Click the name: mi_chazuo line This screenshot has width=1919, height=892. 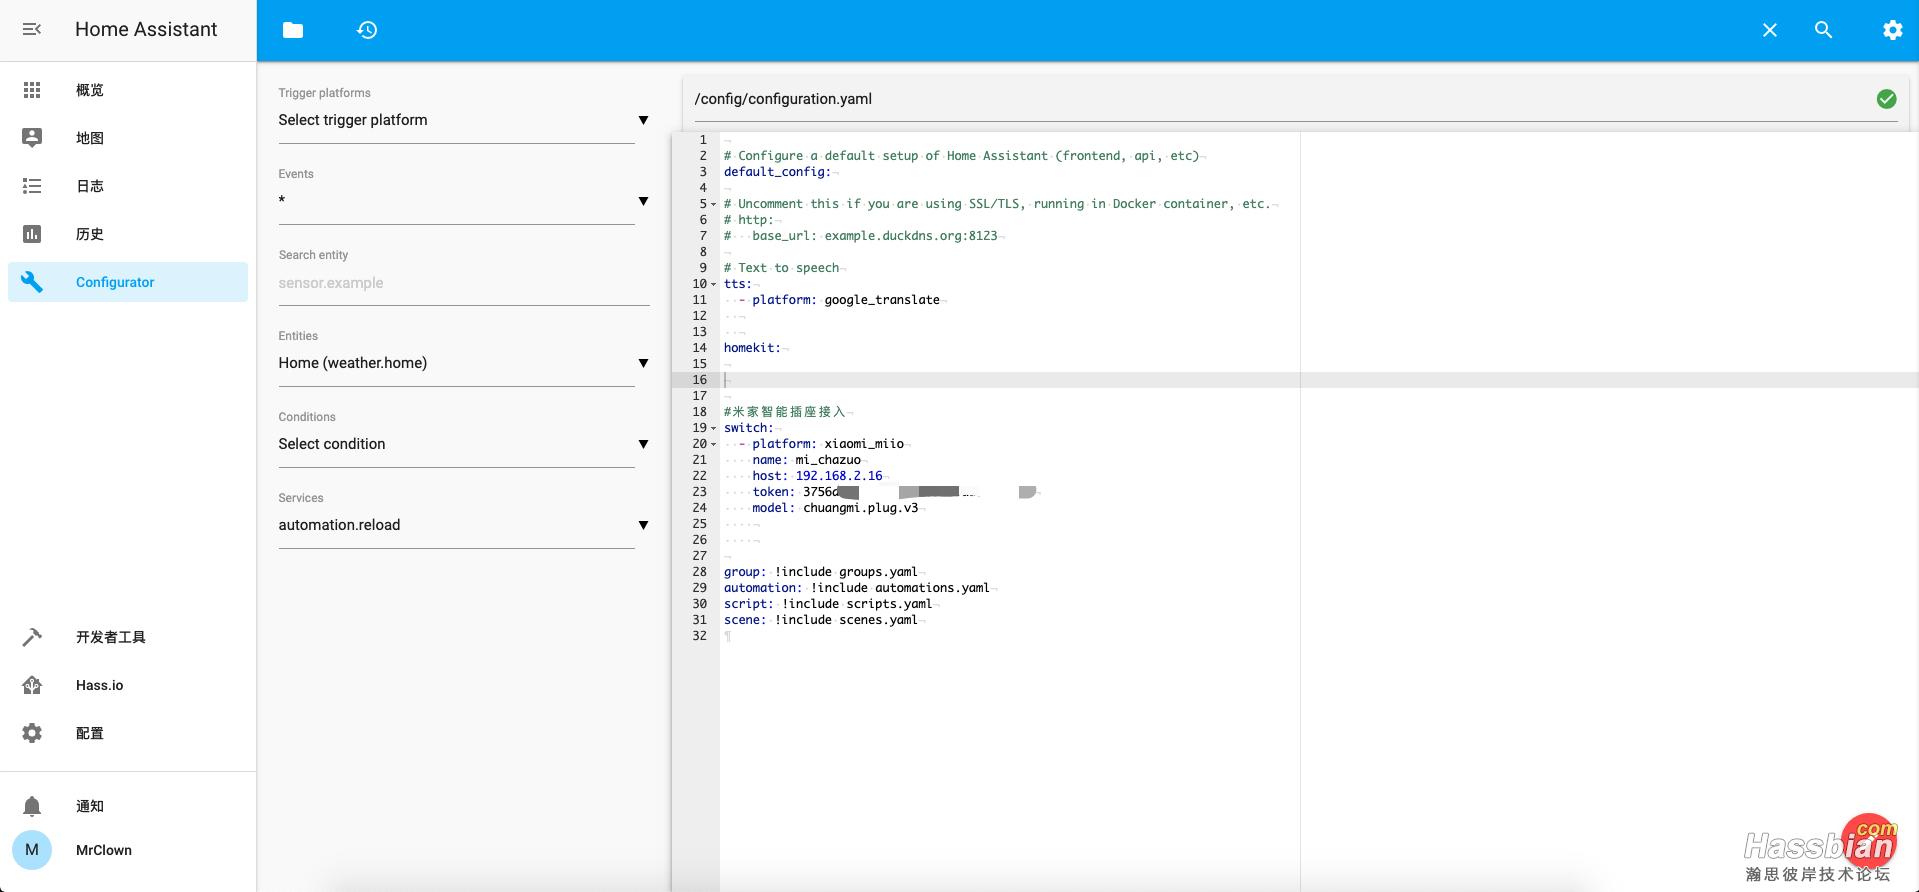(806, 460)
